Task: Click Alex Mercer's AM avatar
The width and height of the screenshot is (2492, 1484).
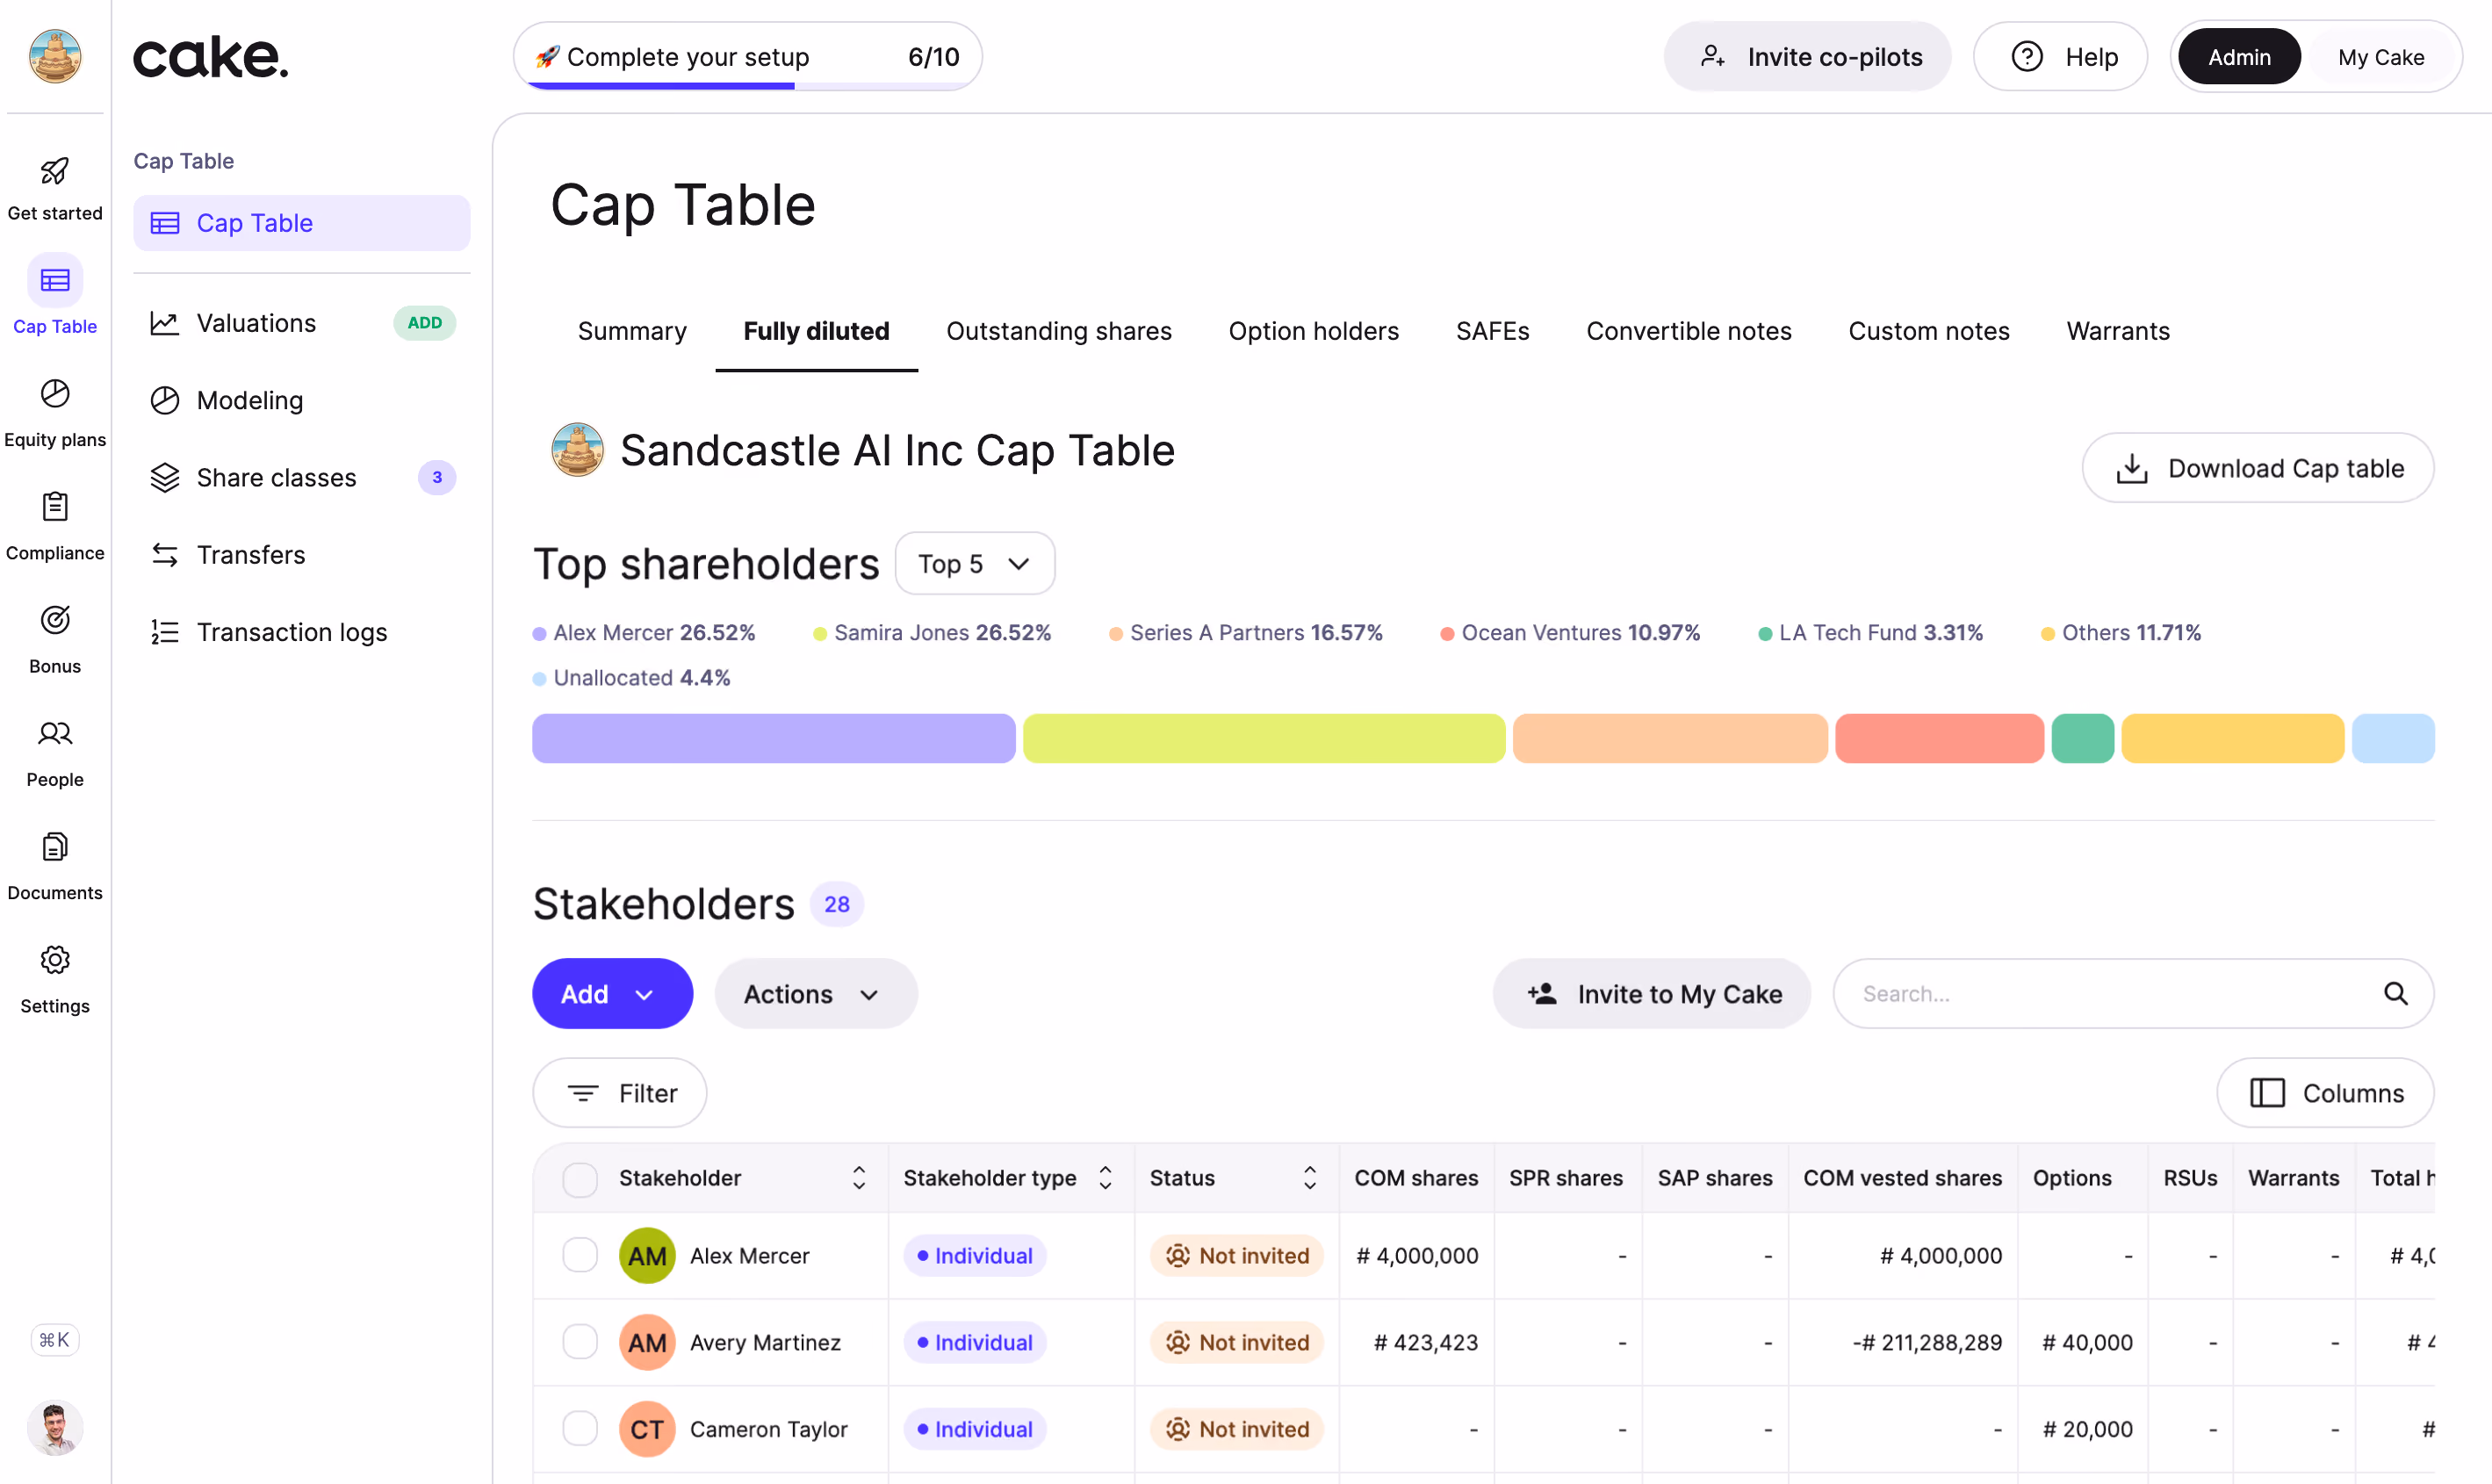Action: (x=647, y=1256)
